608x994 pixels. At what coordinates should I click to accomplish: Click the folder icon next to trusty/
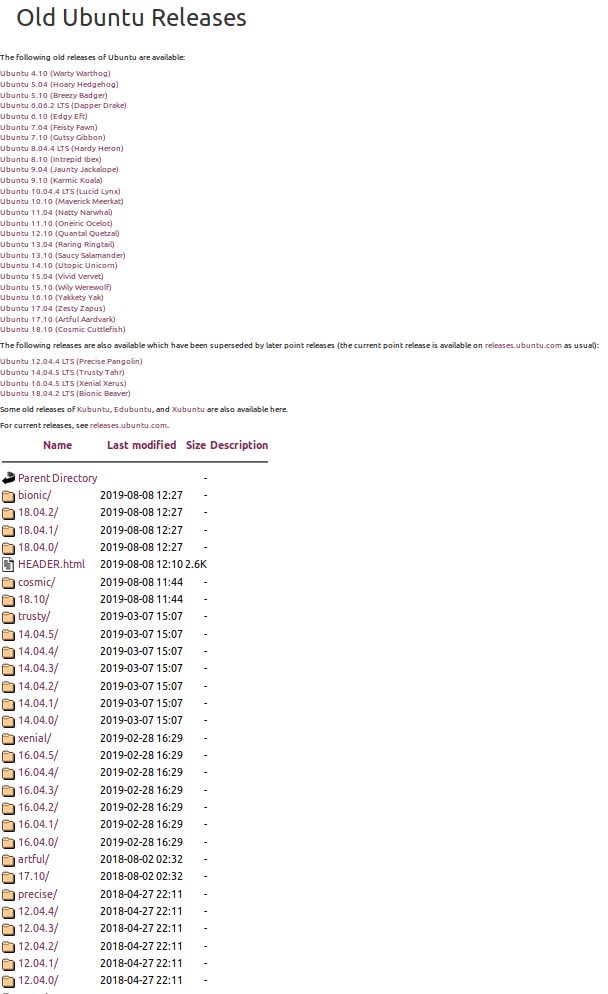pyautogui.click(x=8, y=617)
